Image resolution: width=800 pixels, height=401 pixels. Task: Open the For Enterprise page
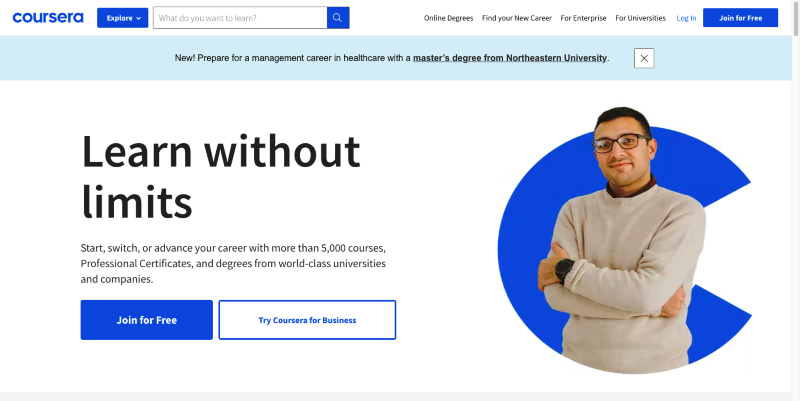pyautogui.click(x=583, y=18)
